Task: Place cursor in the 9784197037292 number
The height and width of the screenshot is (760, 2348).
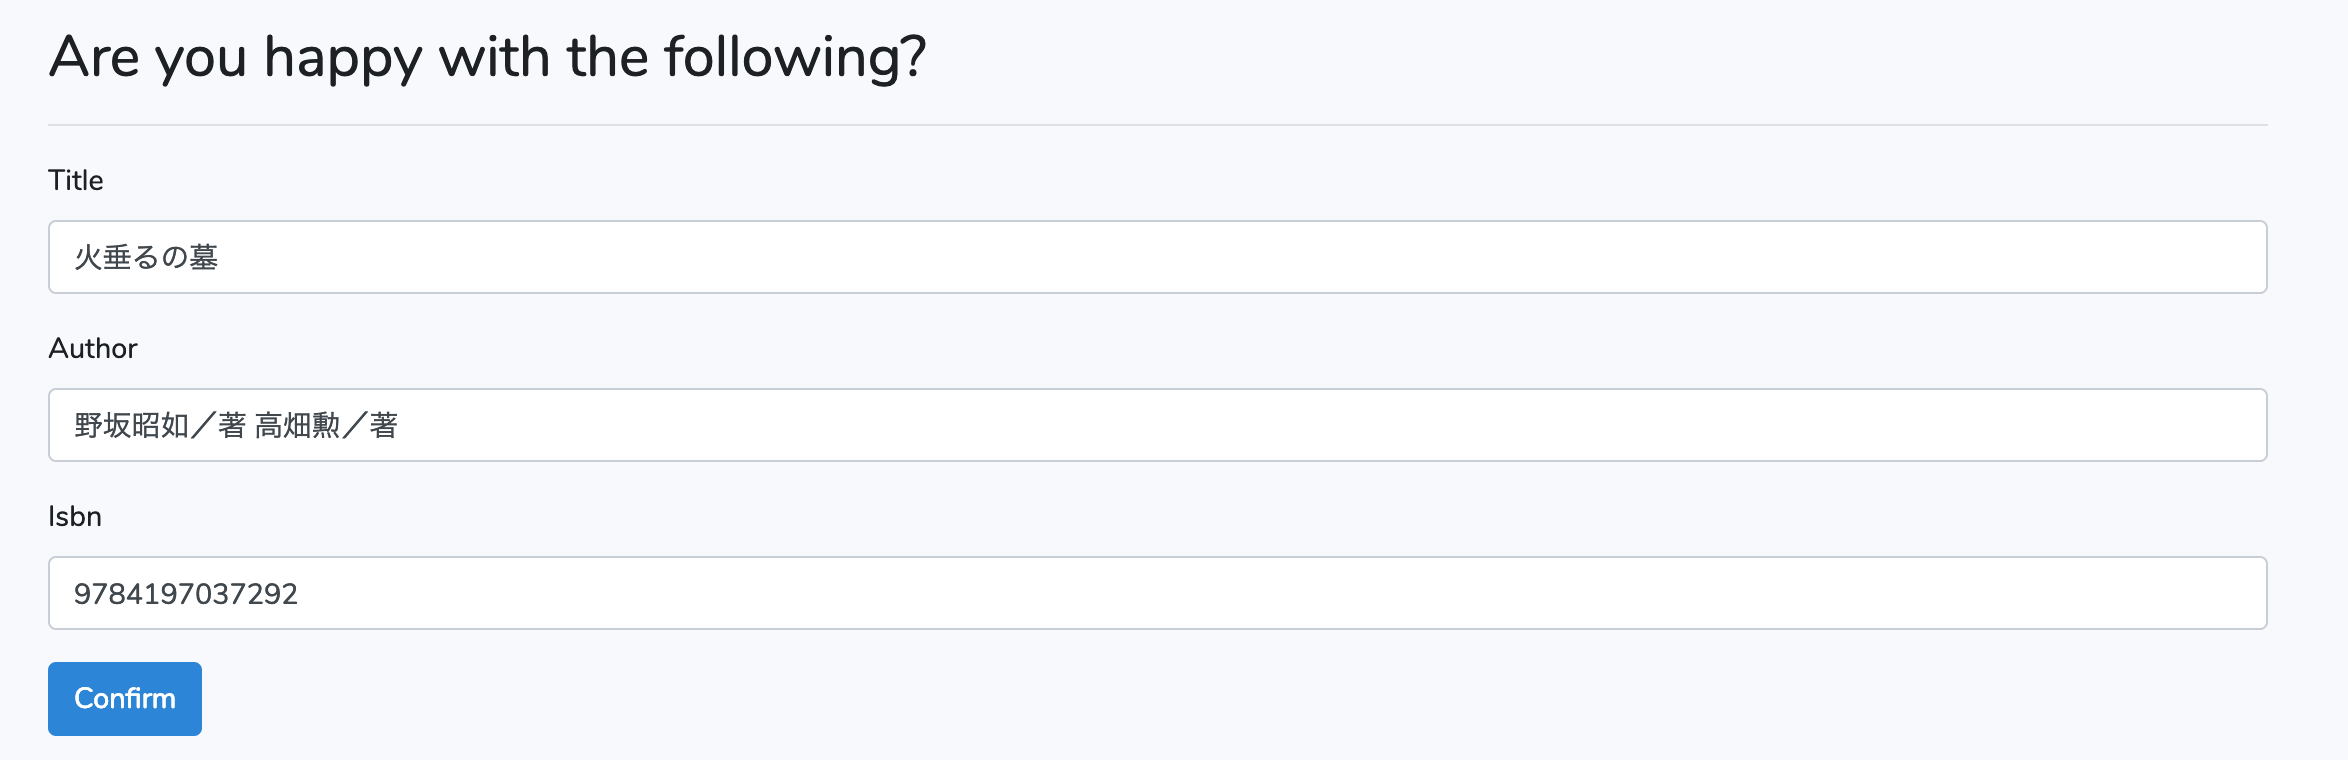Action: (186, 594)
